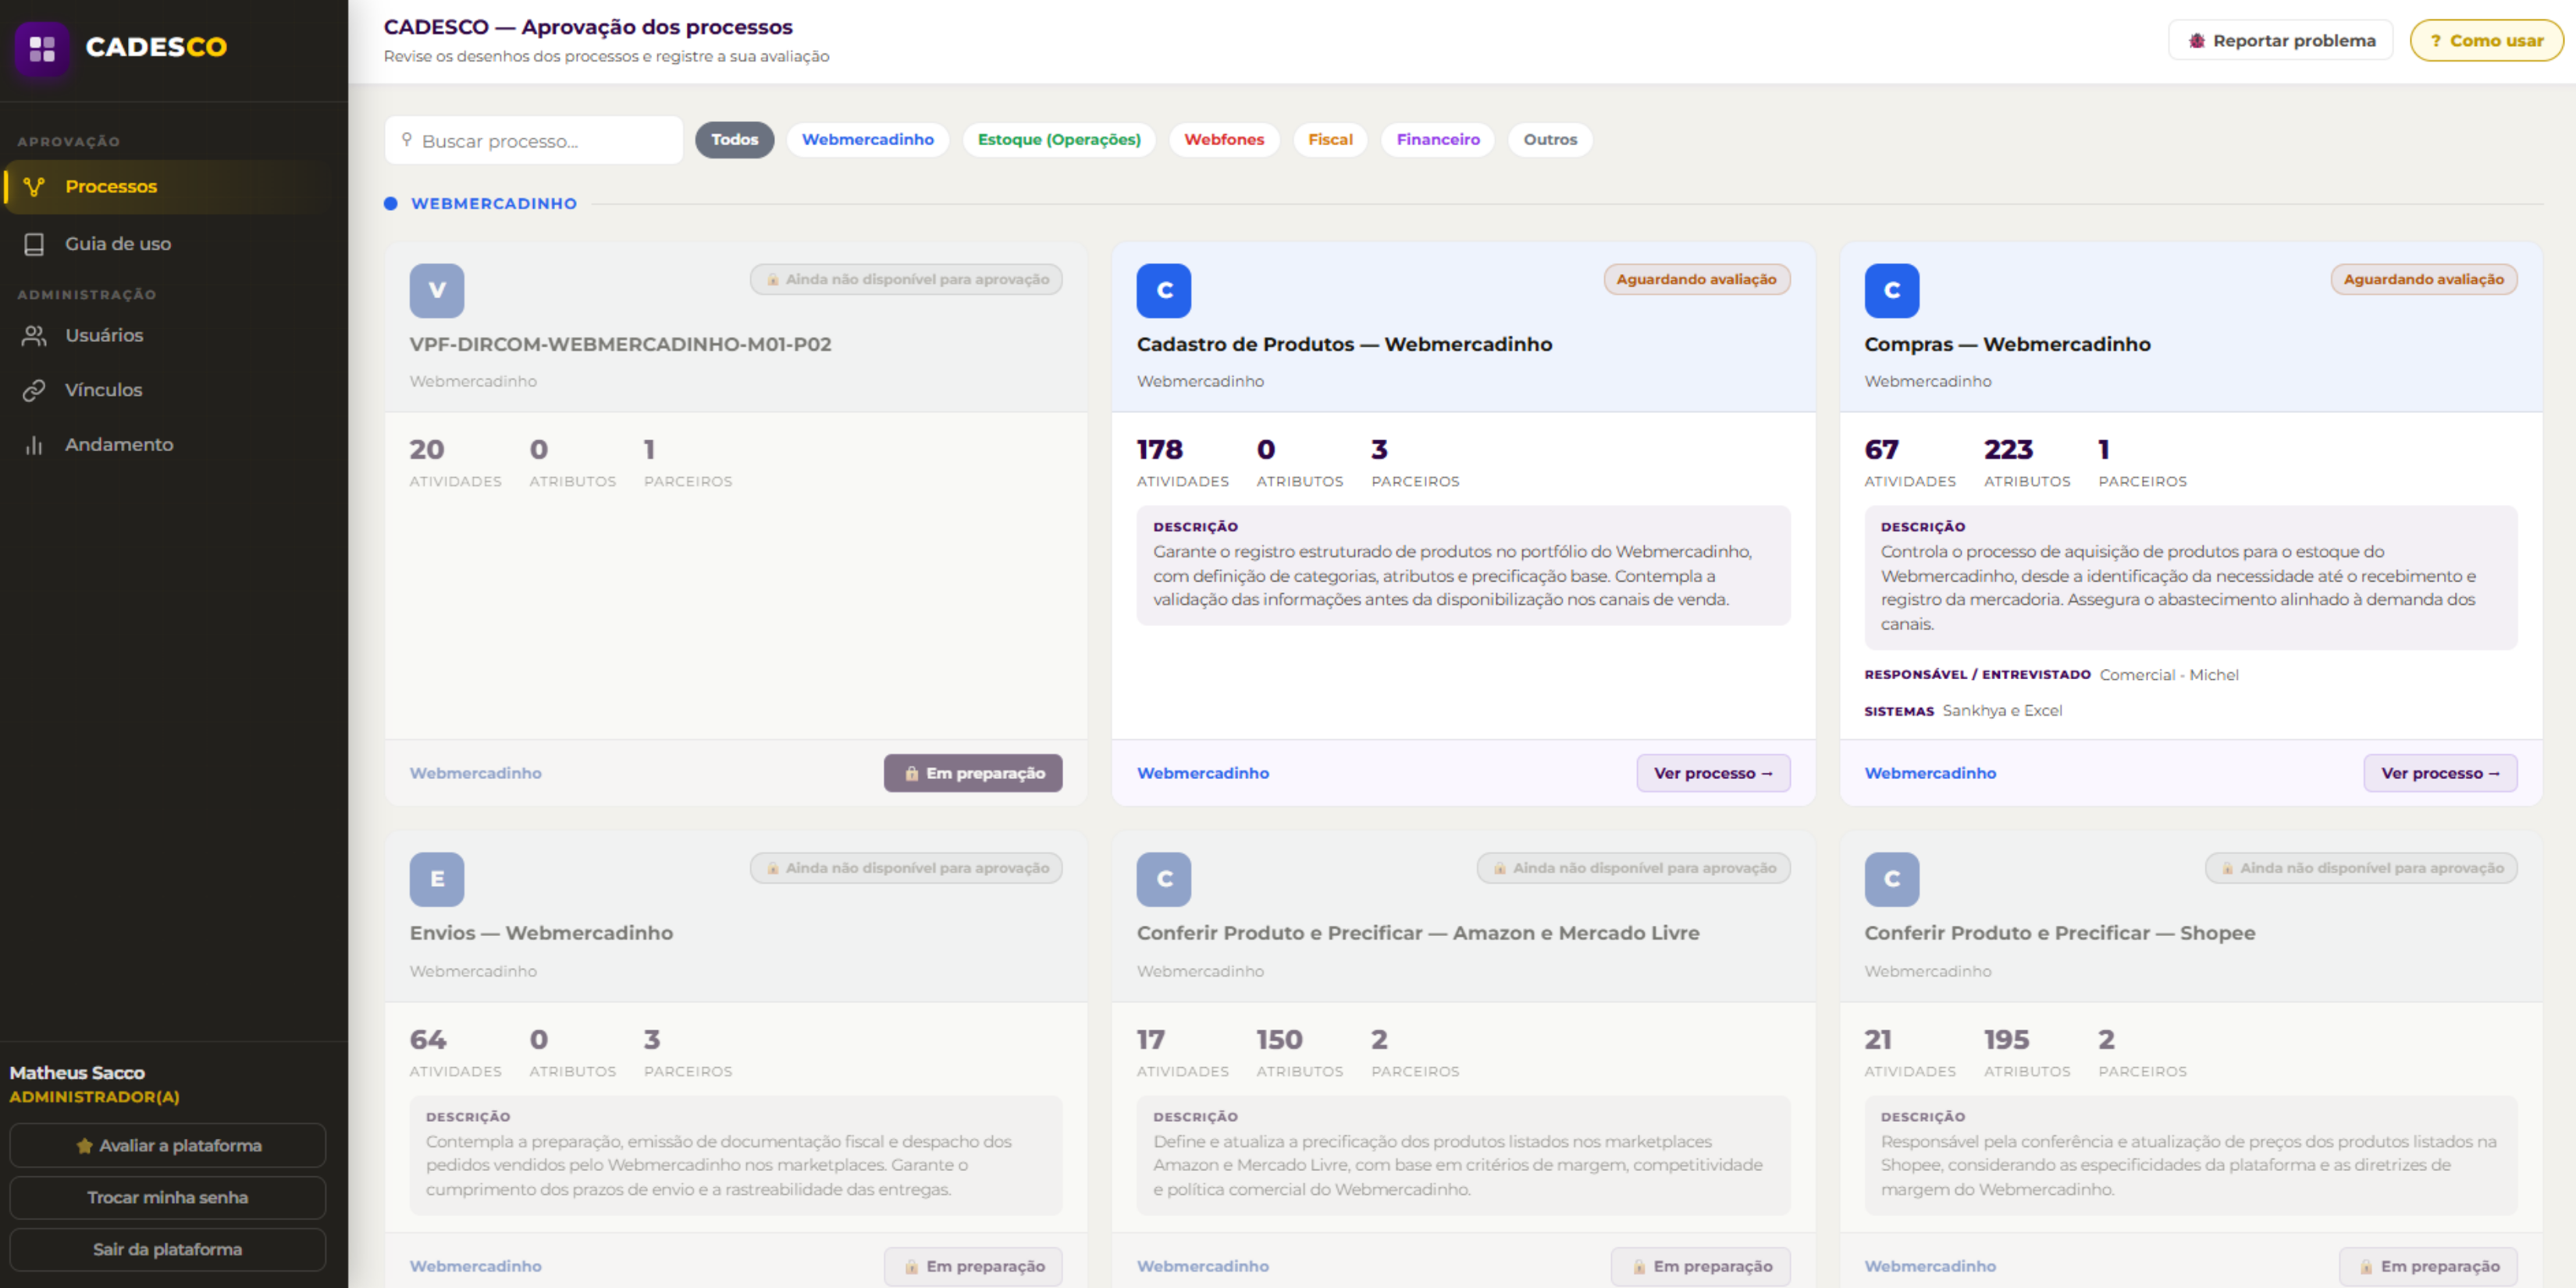2576x1288 pixels.
Task: Click Trocar minha senha button
Action: (x=167, y=1198)
